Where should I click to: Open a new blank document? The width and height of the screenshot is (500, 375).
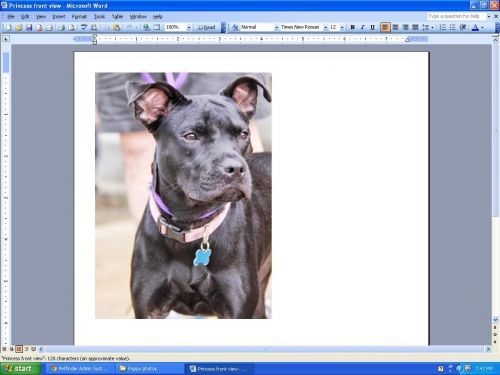[9, 27]
